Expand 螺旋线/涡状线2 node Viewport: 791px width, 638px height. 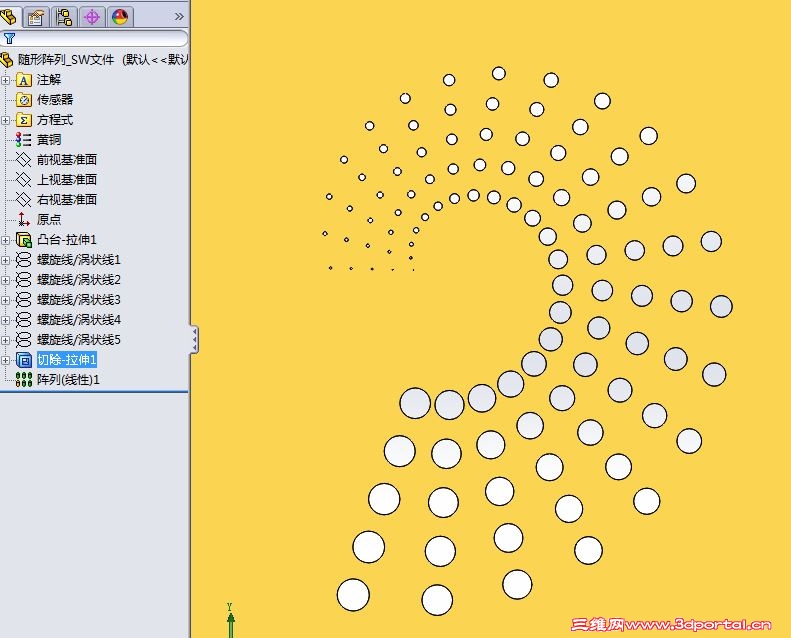point(6,280)
